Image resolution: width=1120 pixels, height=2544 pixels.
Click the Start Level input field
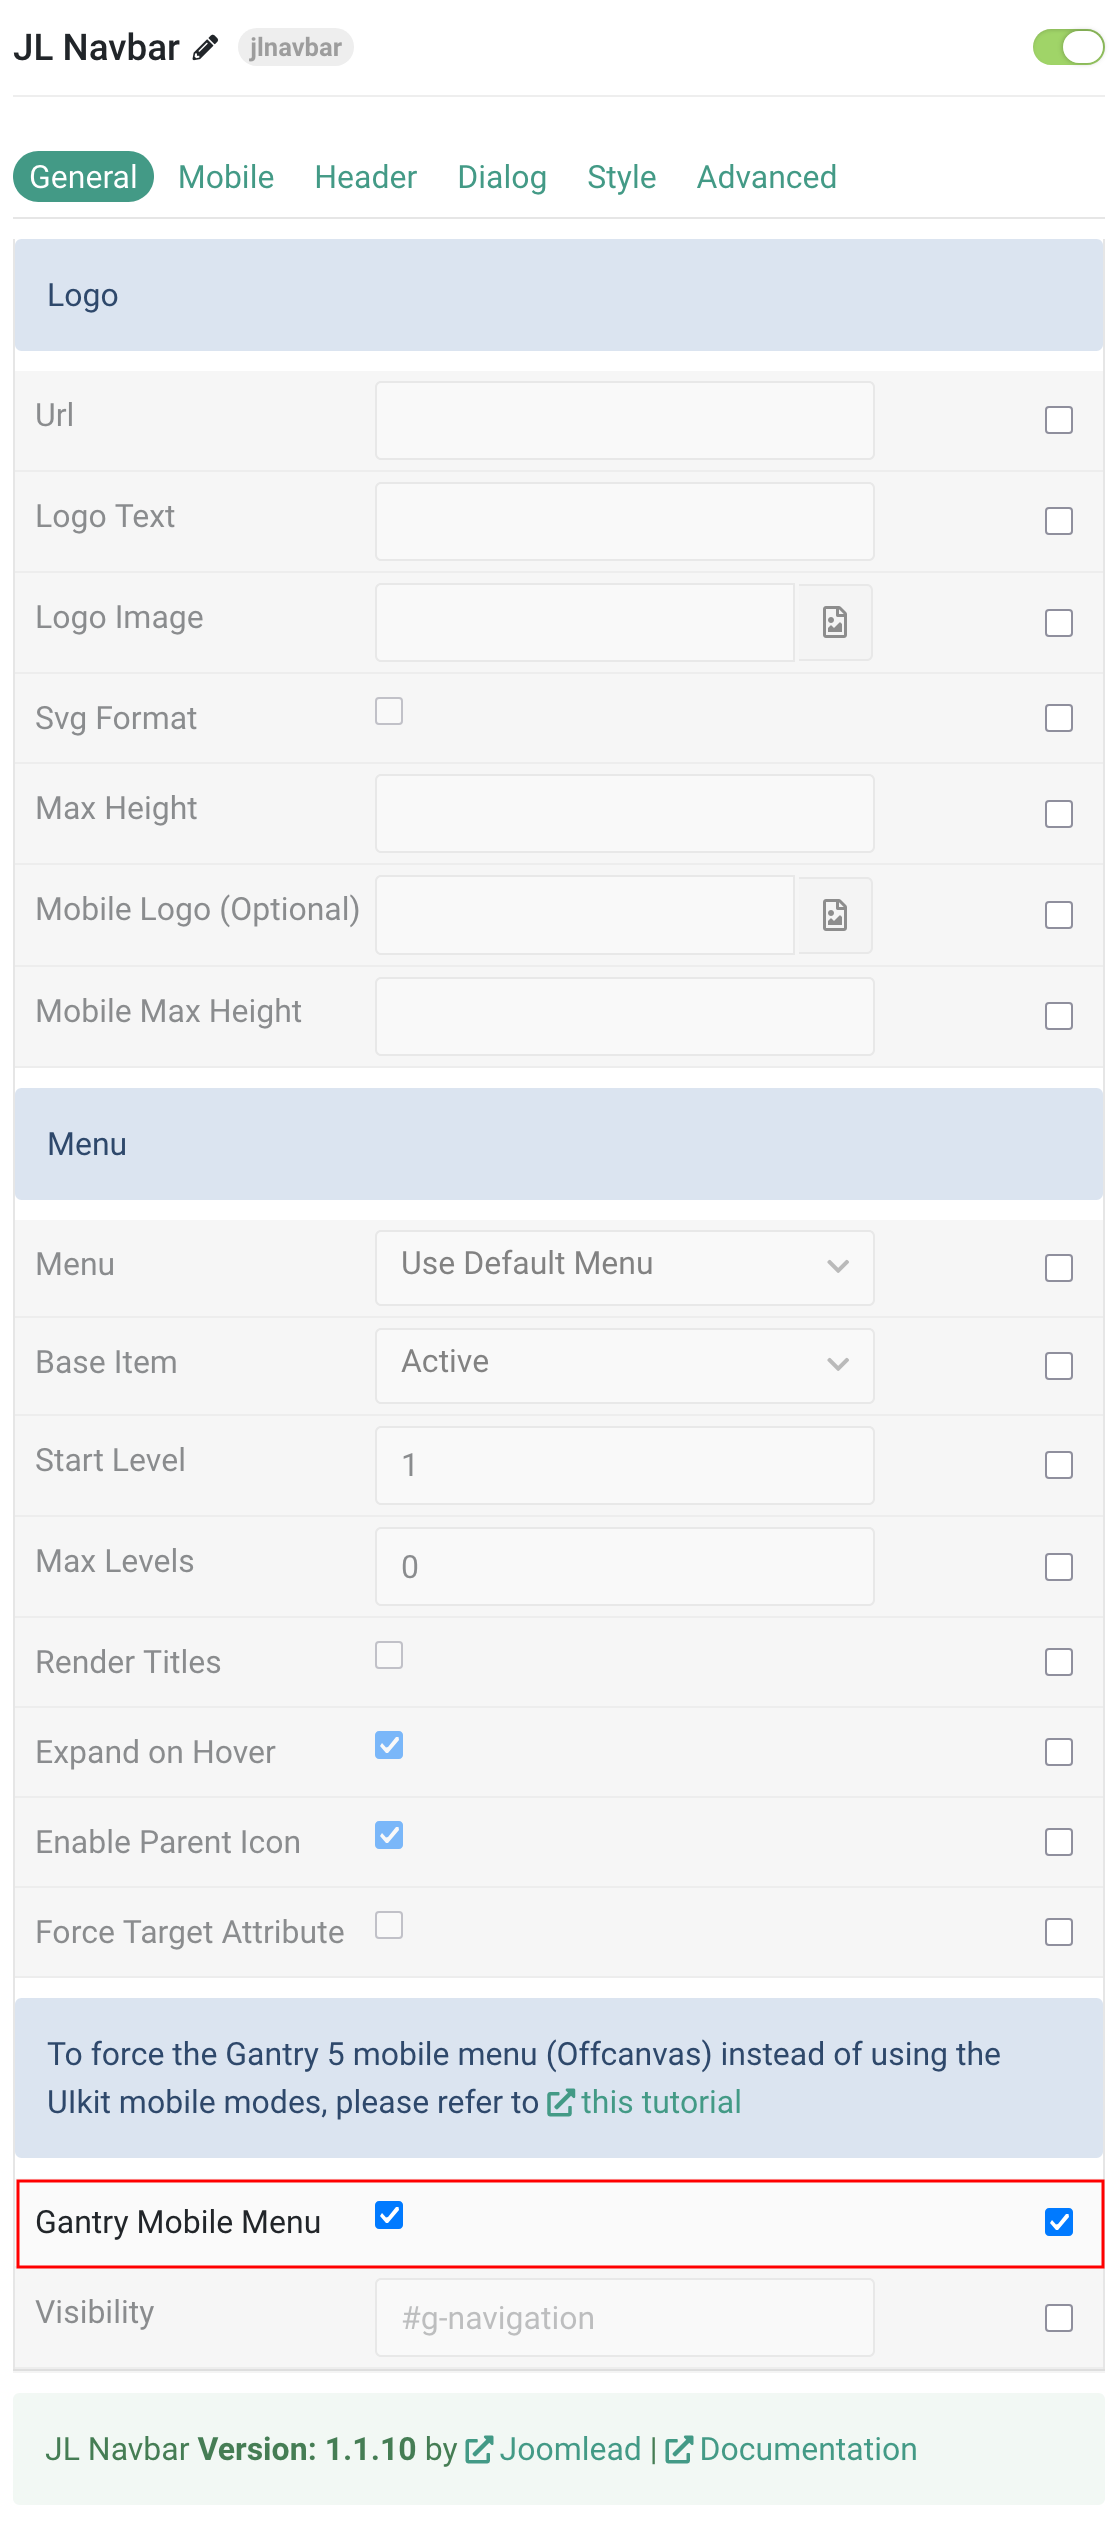625,1465
